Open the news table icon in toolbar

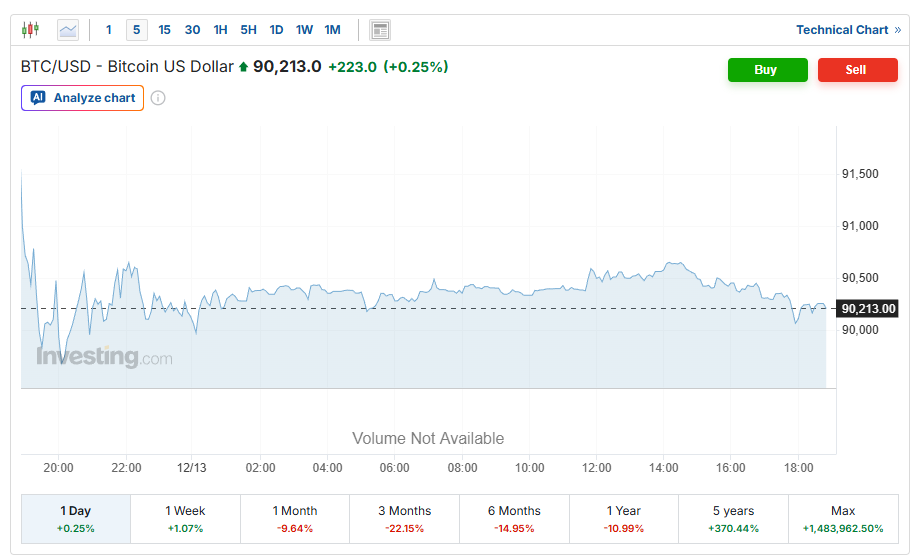click(380, 30)
